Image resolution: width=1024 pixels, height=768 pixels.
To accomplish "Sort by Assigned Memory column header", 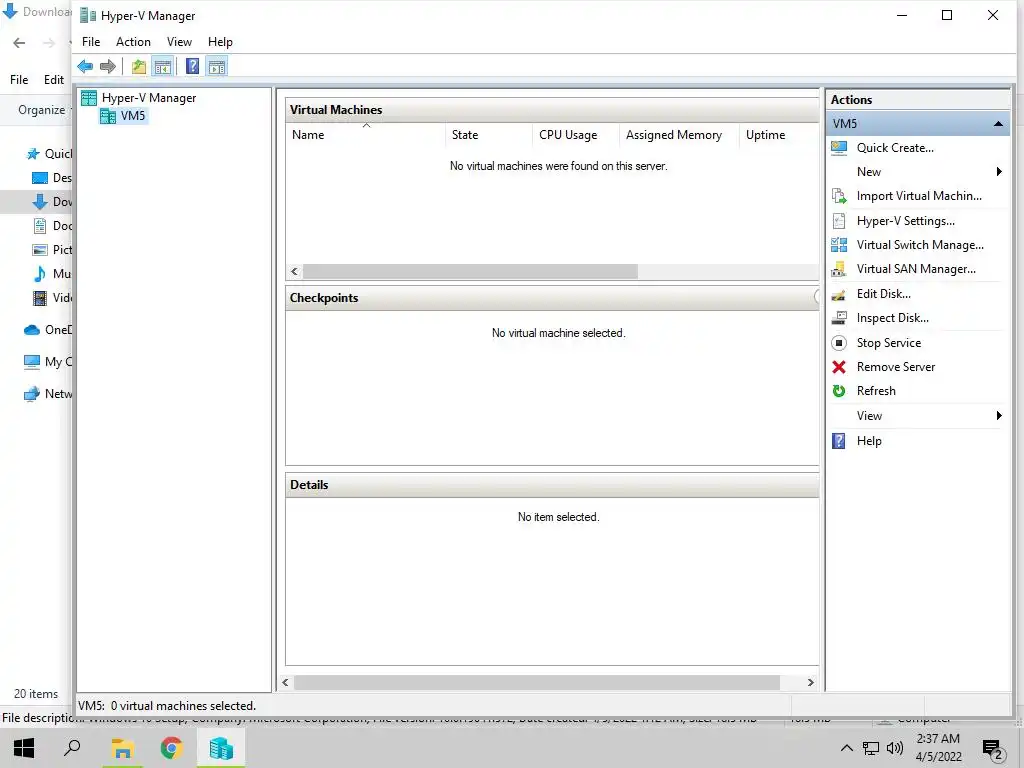I will (x=679, y=135).
